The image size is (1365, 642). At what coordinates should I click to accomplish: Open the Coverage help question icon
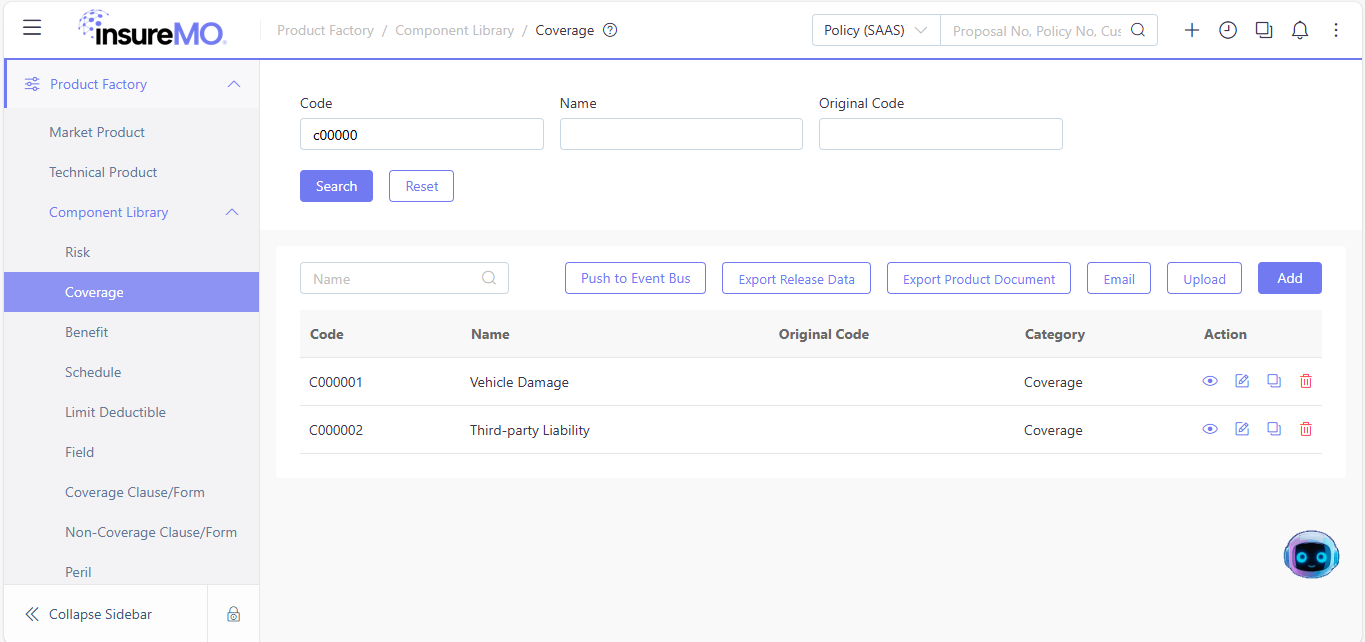click(610, 30)
